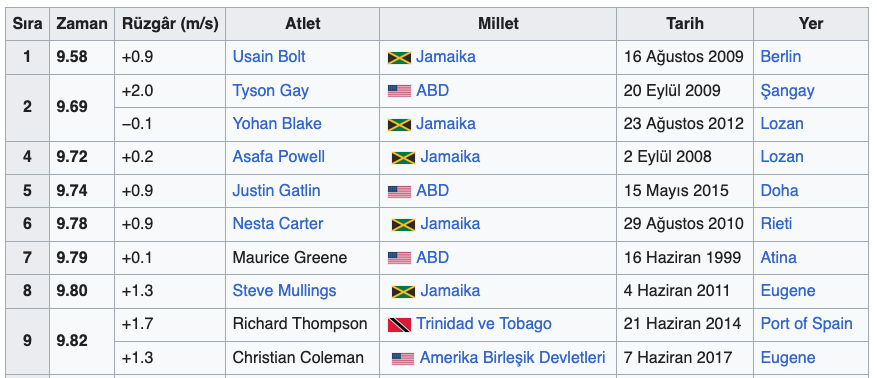The width and height of the screenshot is (877, 378).
Task: Select the Doha location link
Action: coord(780,190)
